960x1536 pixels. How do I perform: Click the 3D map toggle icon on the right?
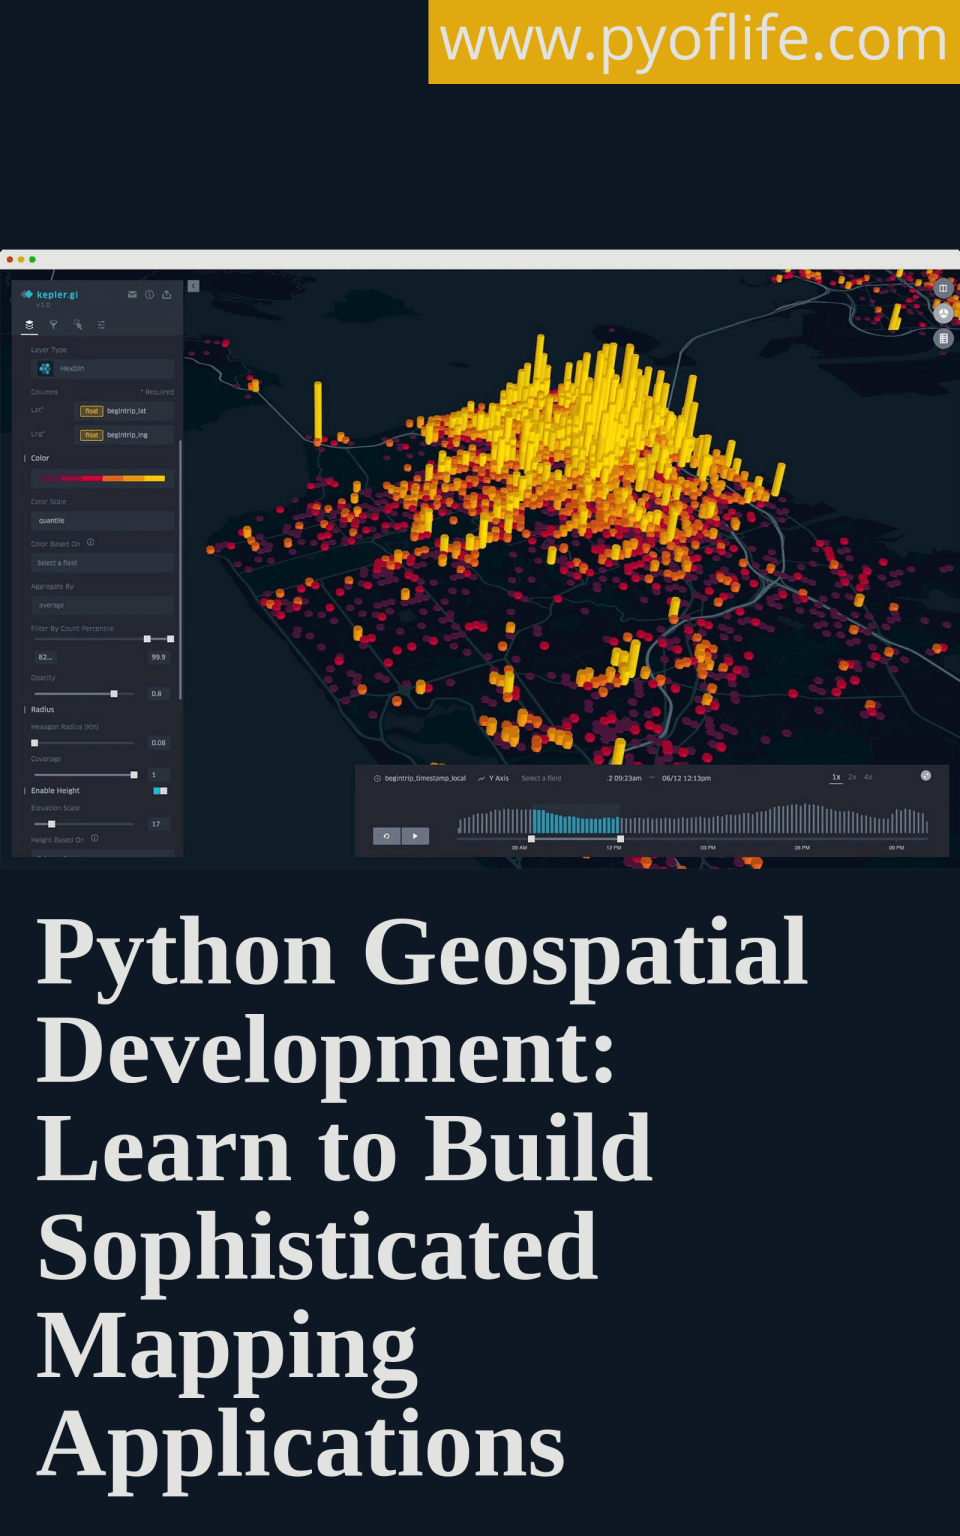pyautogui.click(x=943, y=313)
